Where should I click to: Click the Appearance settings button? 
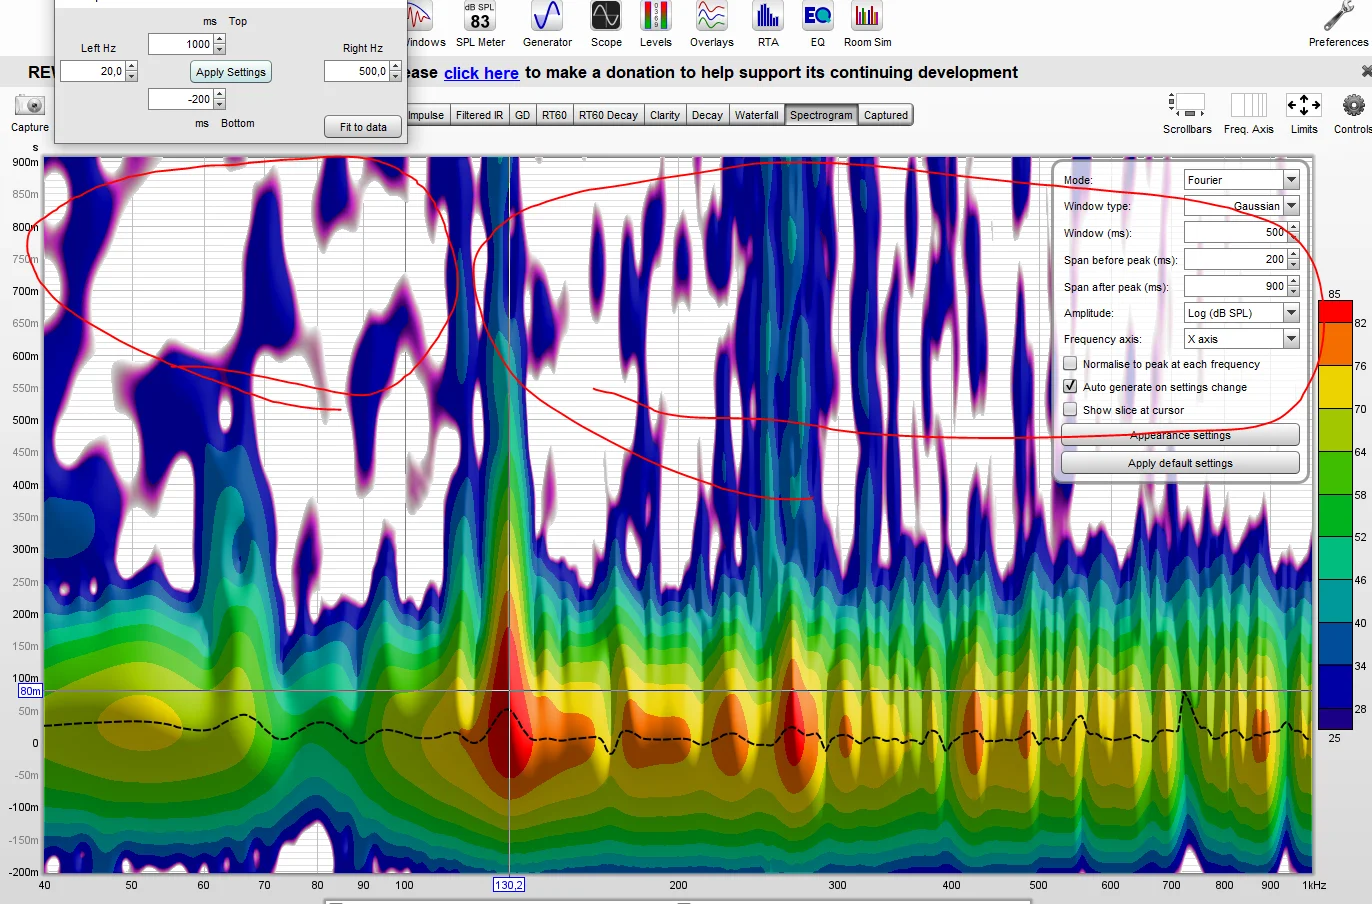pos(1180,435)
